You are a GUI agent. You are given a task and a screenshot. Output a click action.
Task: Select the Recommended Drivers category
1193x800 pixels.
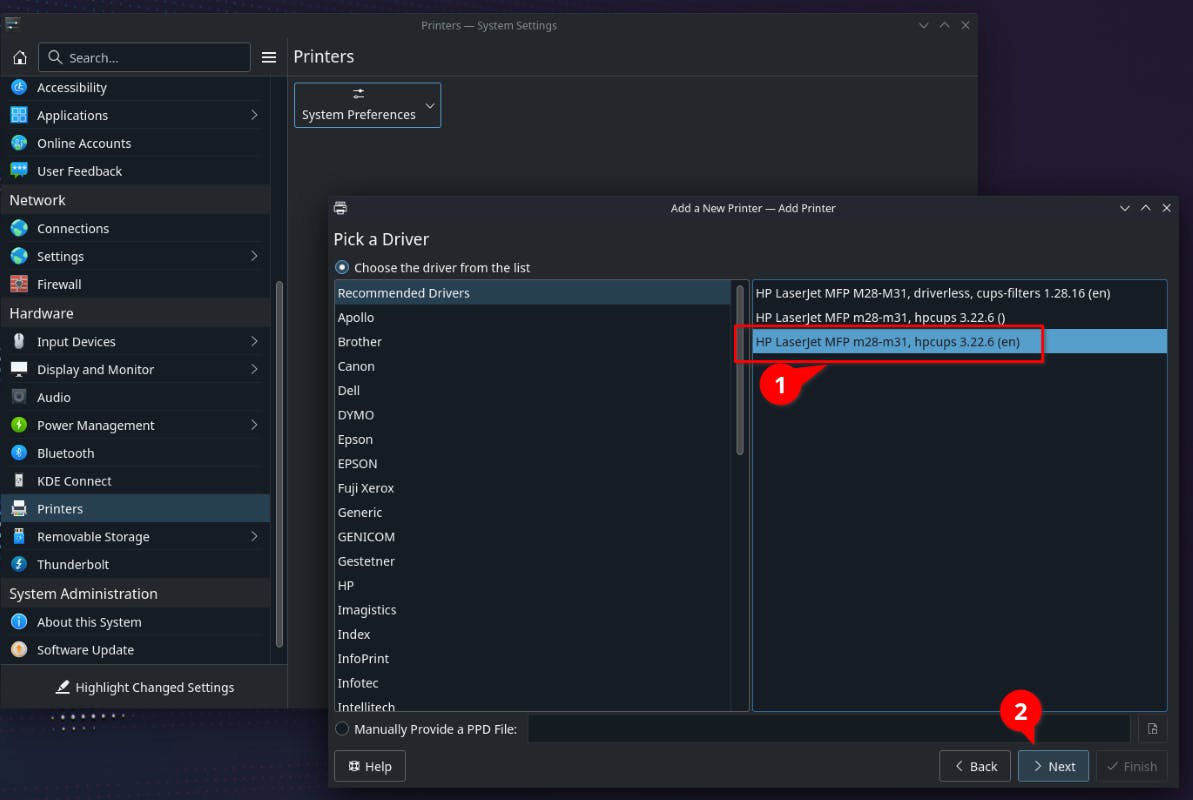(x=533, y=293)
